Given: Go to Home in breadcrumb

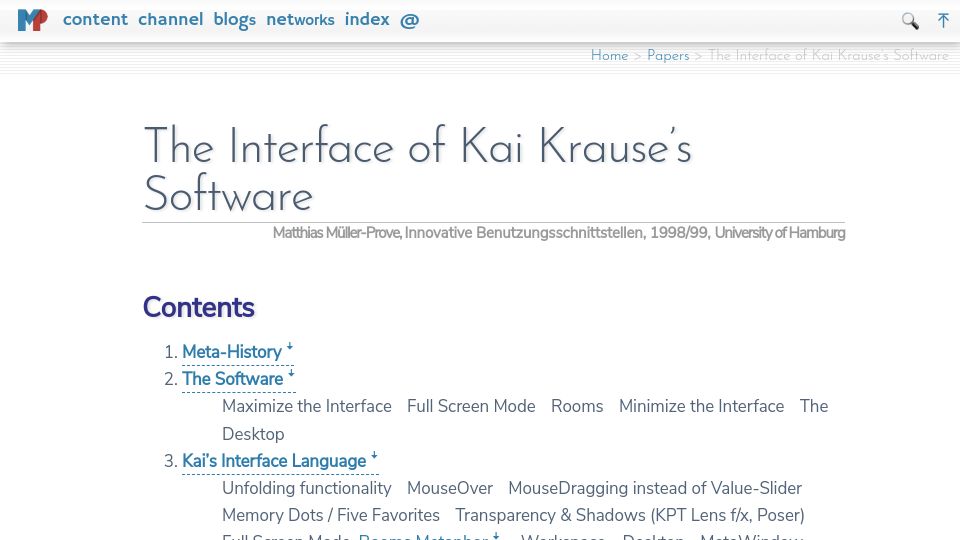Looking at the screenshot, I should [609, 55].
